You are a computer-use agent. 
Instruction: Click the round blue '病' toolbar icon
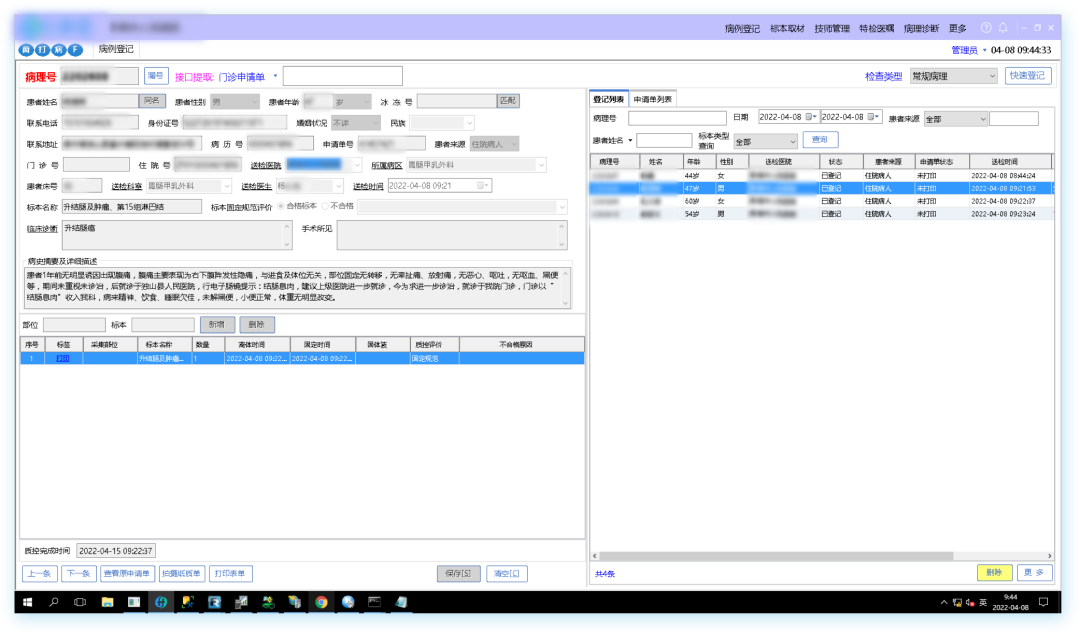click(x=59, y=50)
